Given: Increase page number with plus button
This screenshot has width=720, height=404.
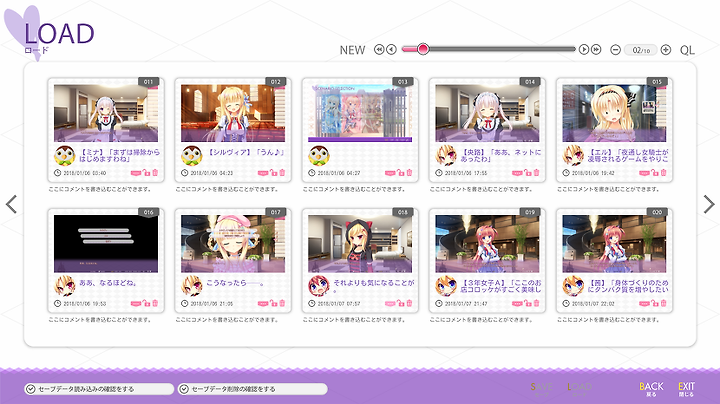Looking at the screenshot, I should (x=666, y=50).
